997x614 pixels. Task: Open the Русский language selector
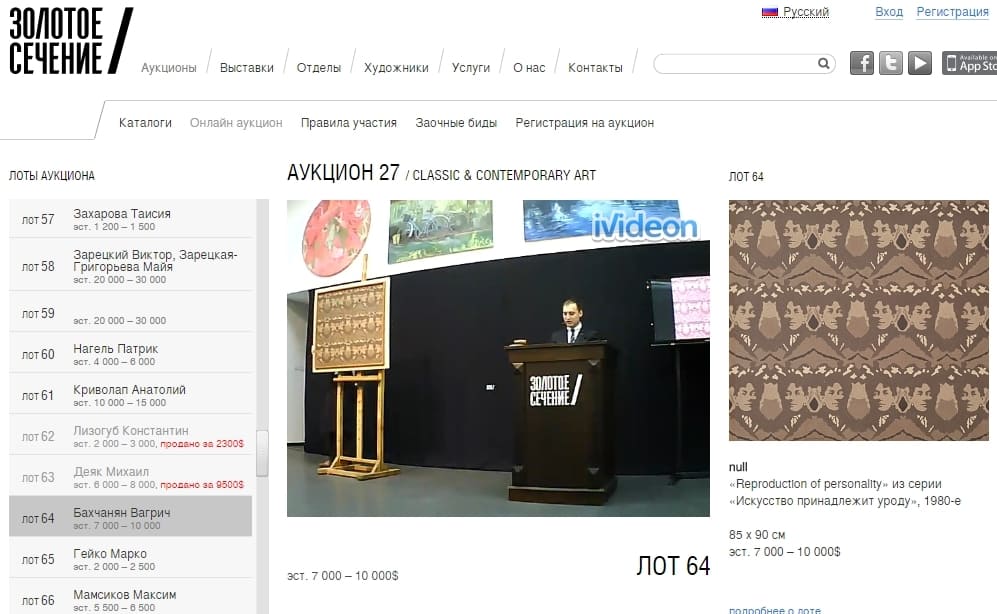806,11
